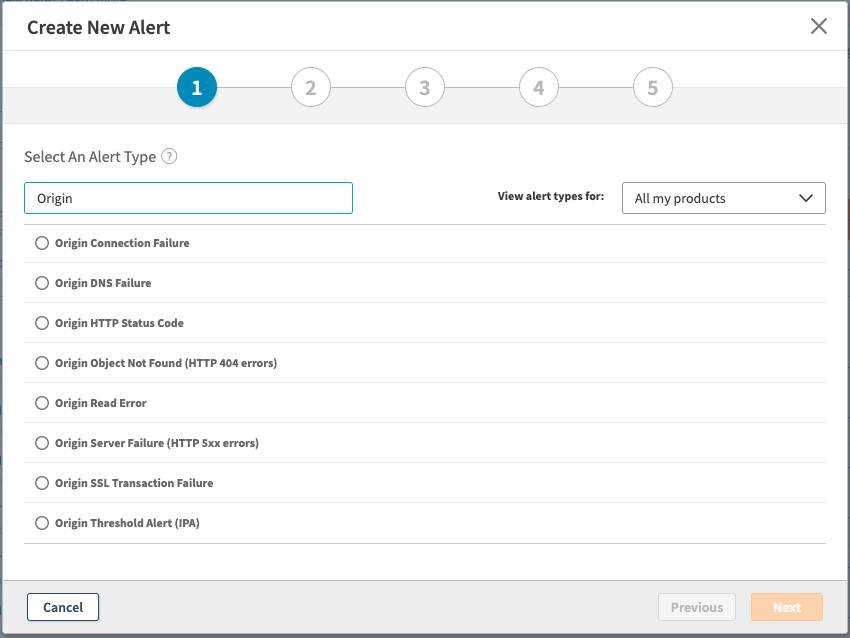The image size is (850, 638).
Task: Click the help icon beside Select An Alert Type
Action: click(x=169, y=156)
